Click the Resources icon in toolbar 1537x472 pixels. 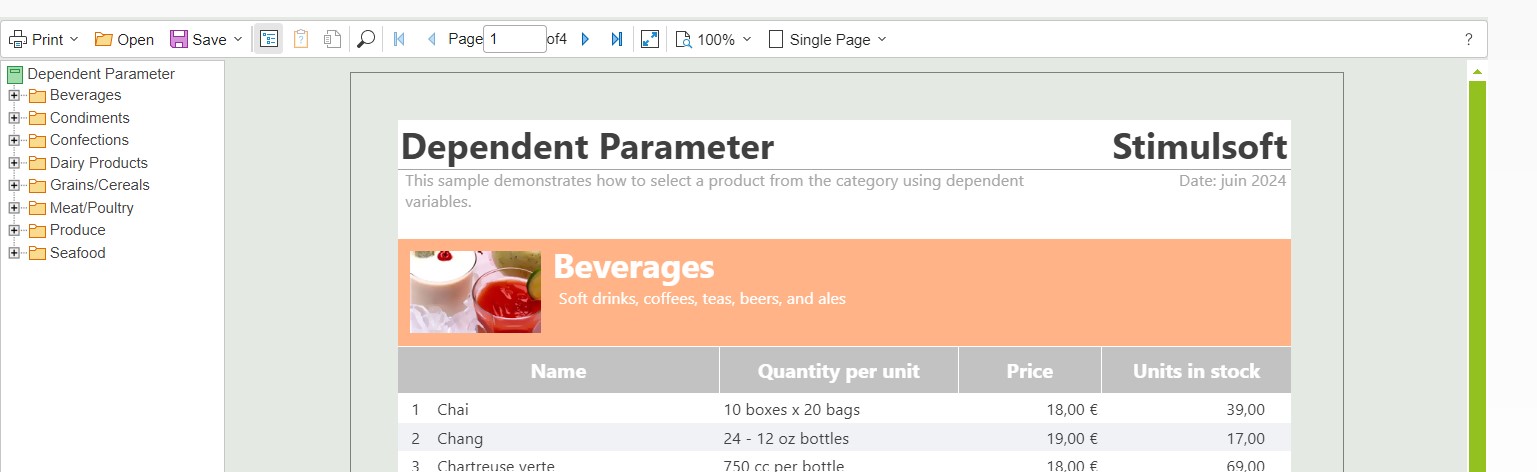point(333,39)
